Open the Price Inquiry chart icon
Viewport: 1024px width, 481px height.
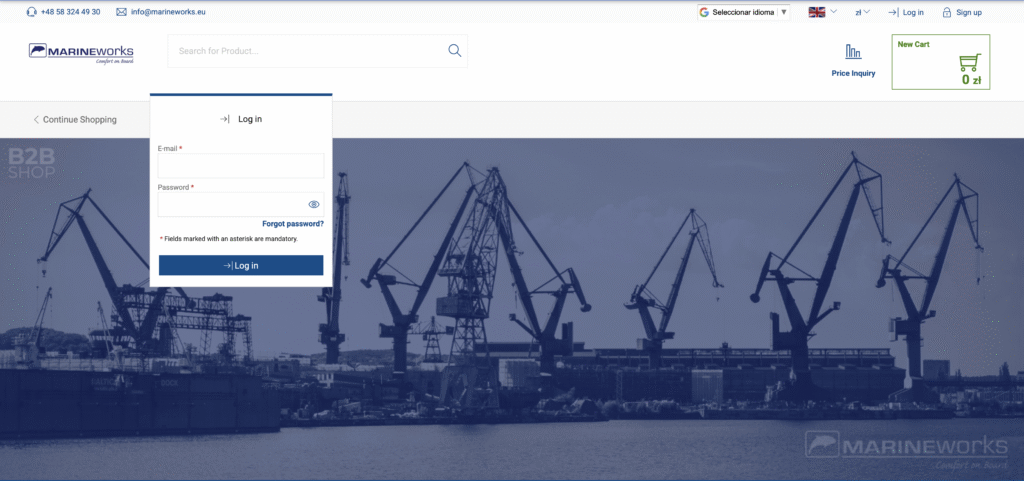853,52
